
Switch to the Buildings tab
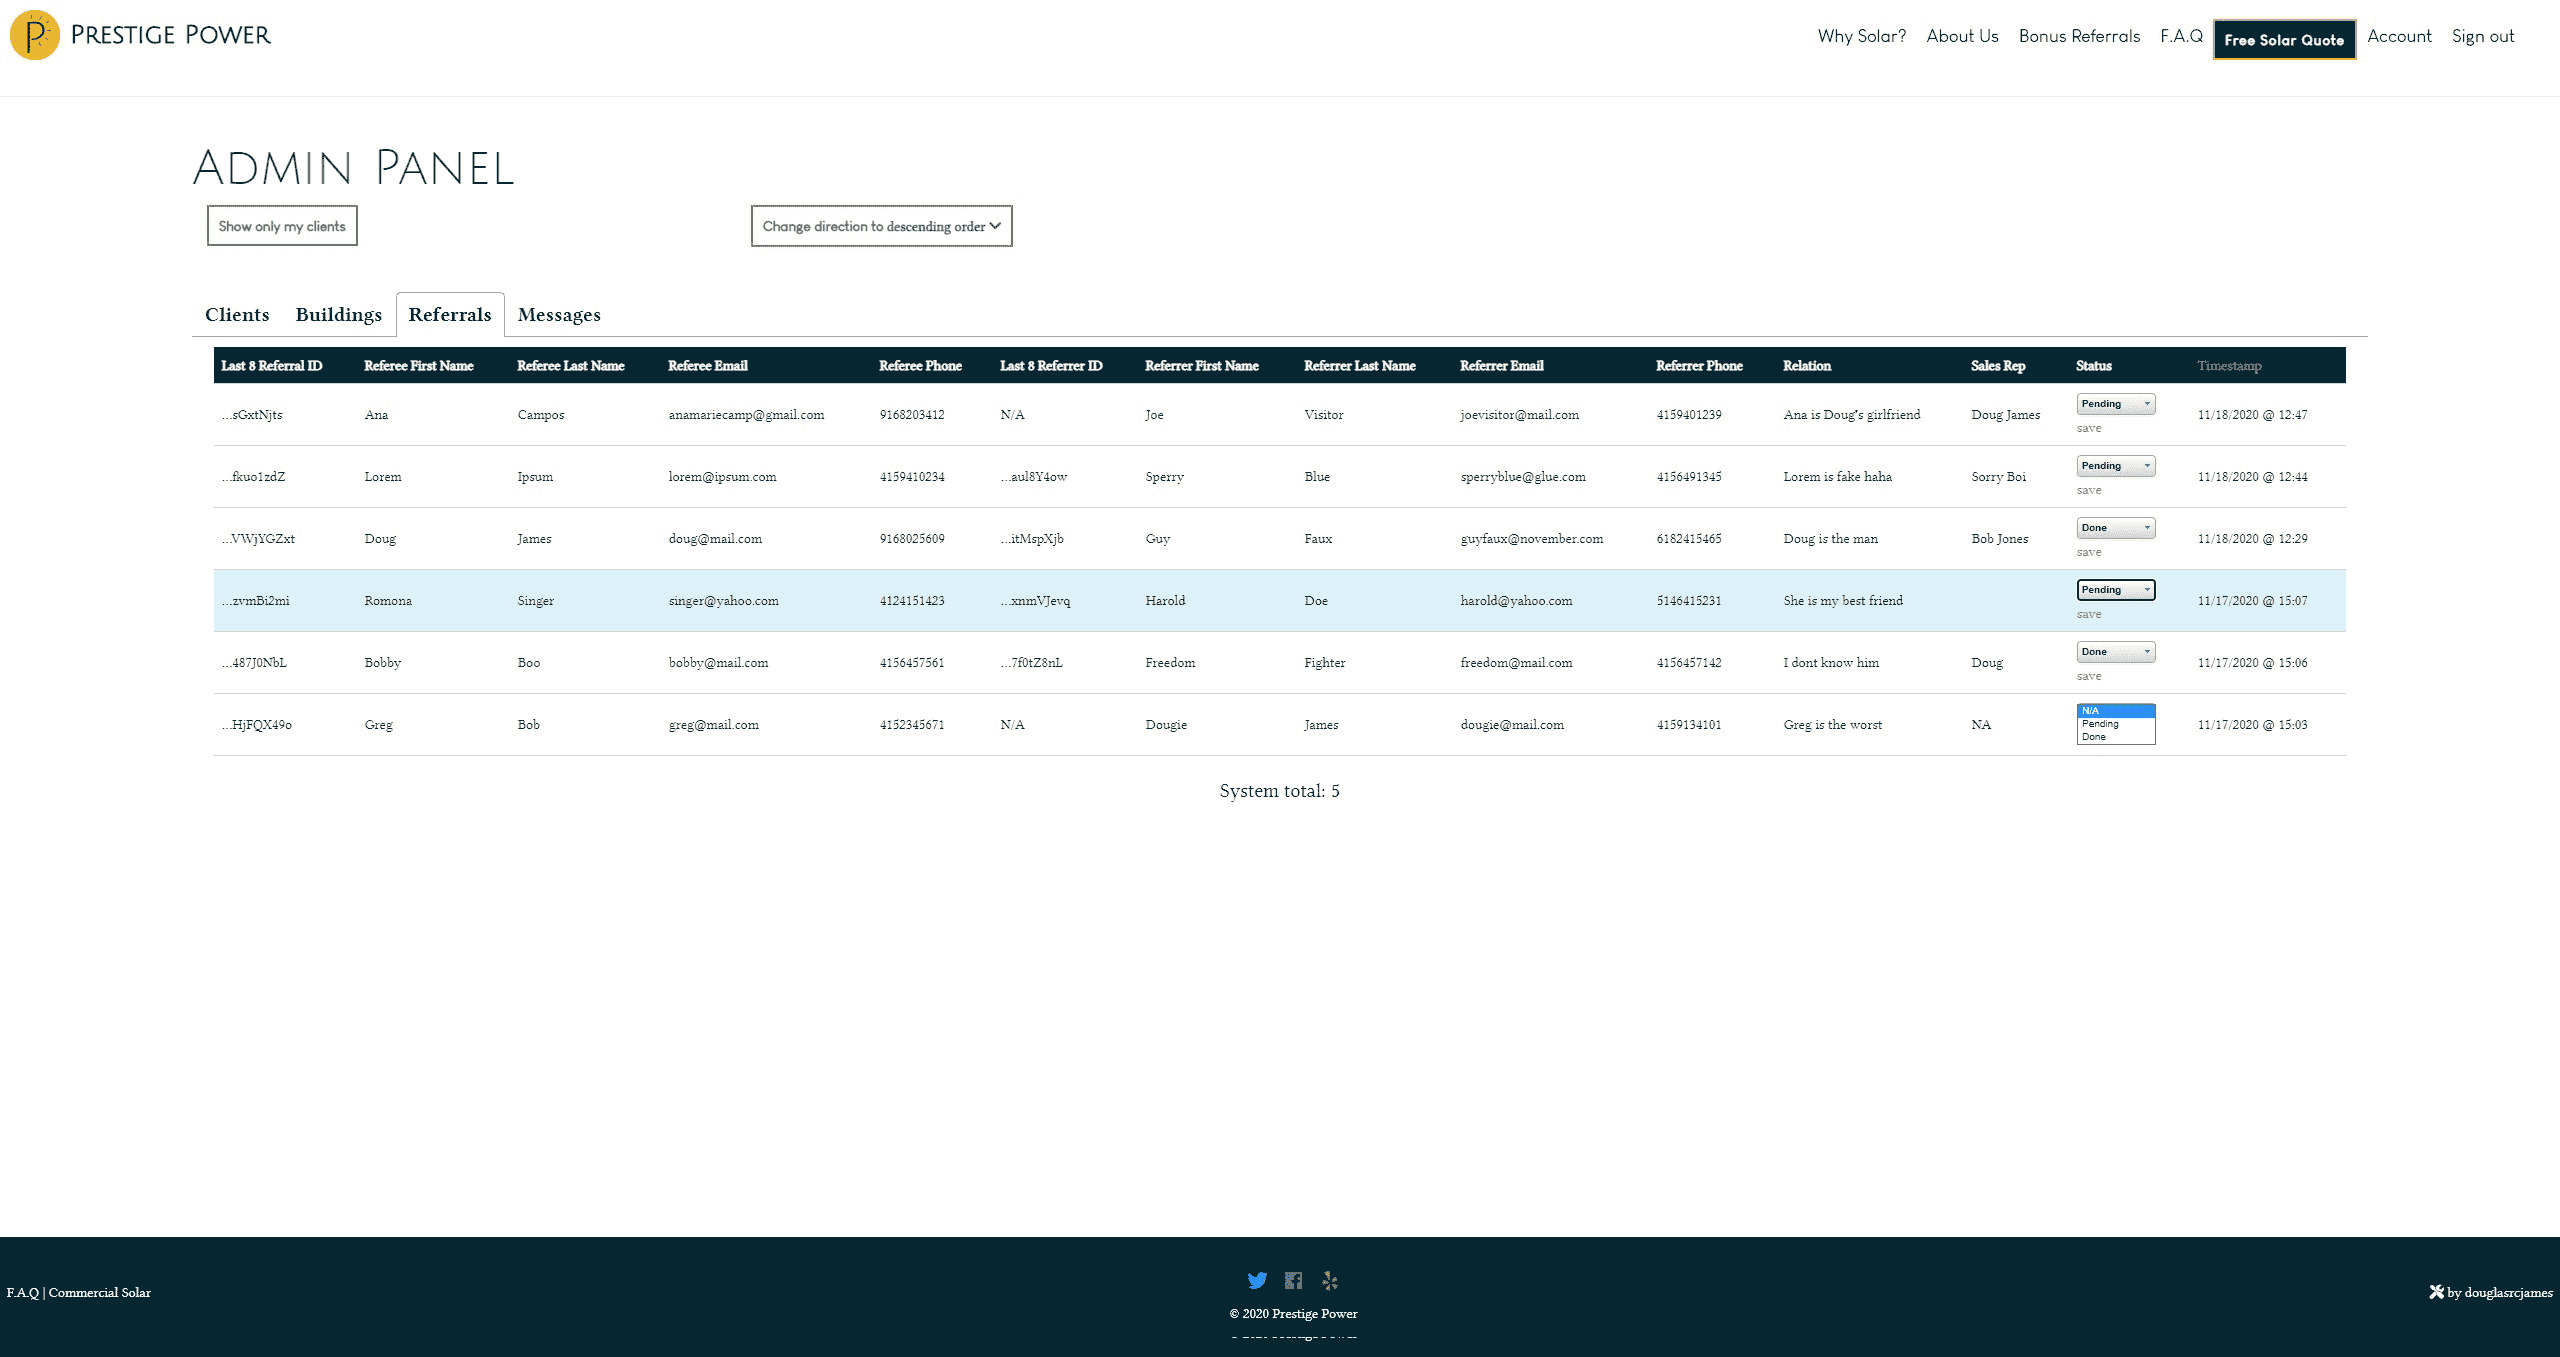[339, 315]
